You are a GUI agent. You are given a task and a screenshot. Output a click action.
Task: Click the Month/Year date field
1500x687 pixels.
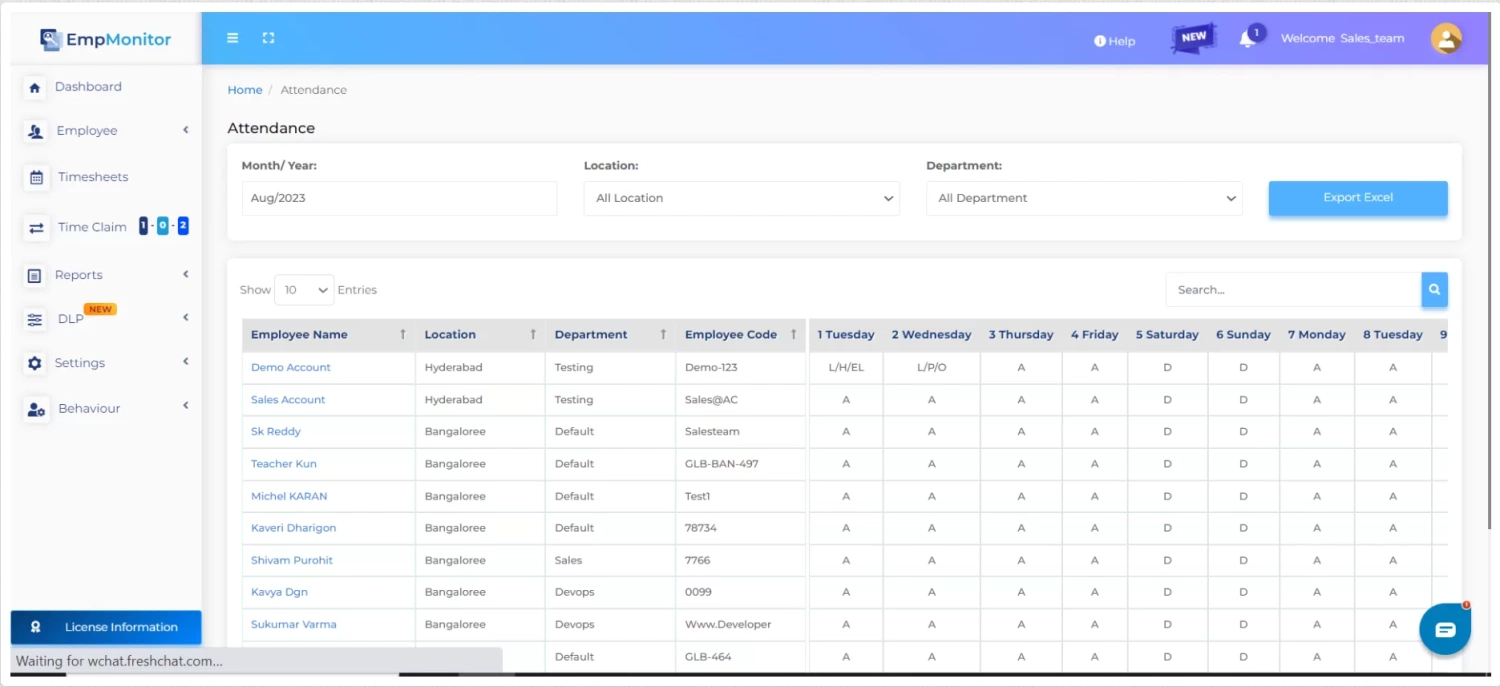coord(399,198)
